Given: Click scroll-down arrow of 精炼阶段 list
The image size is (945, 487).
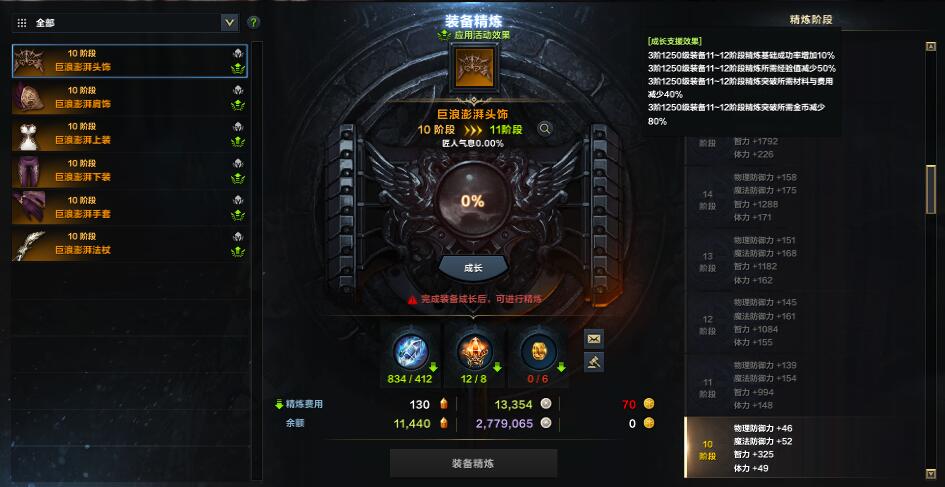Looking at the screenshot, I should [931, 474].
